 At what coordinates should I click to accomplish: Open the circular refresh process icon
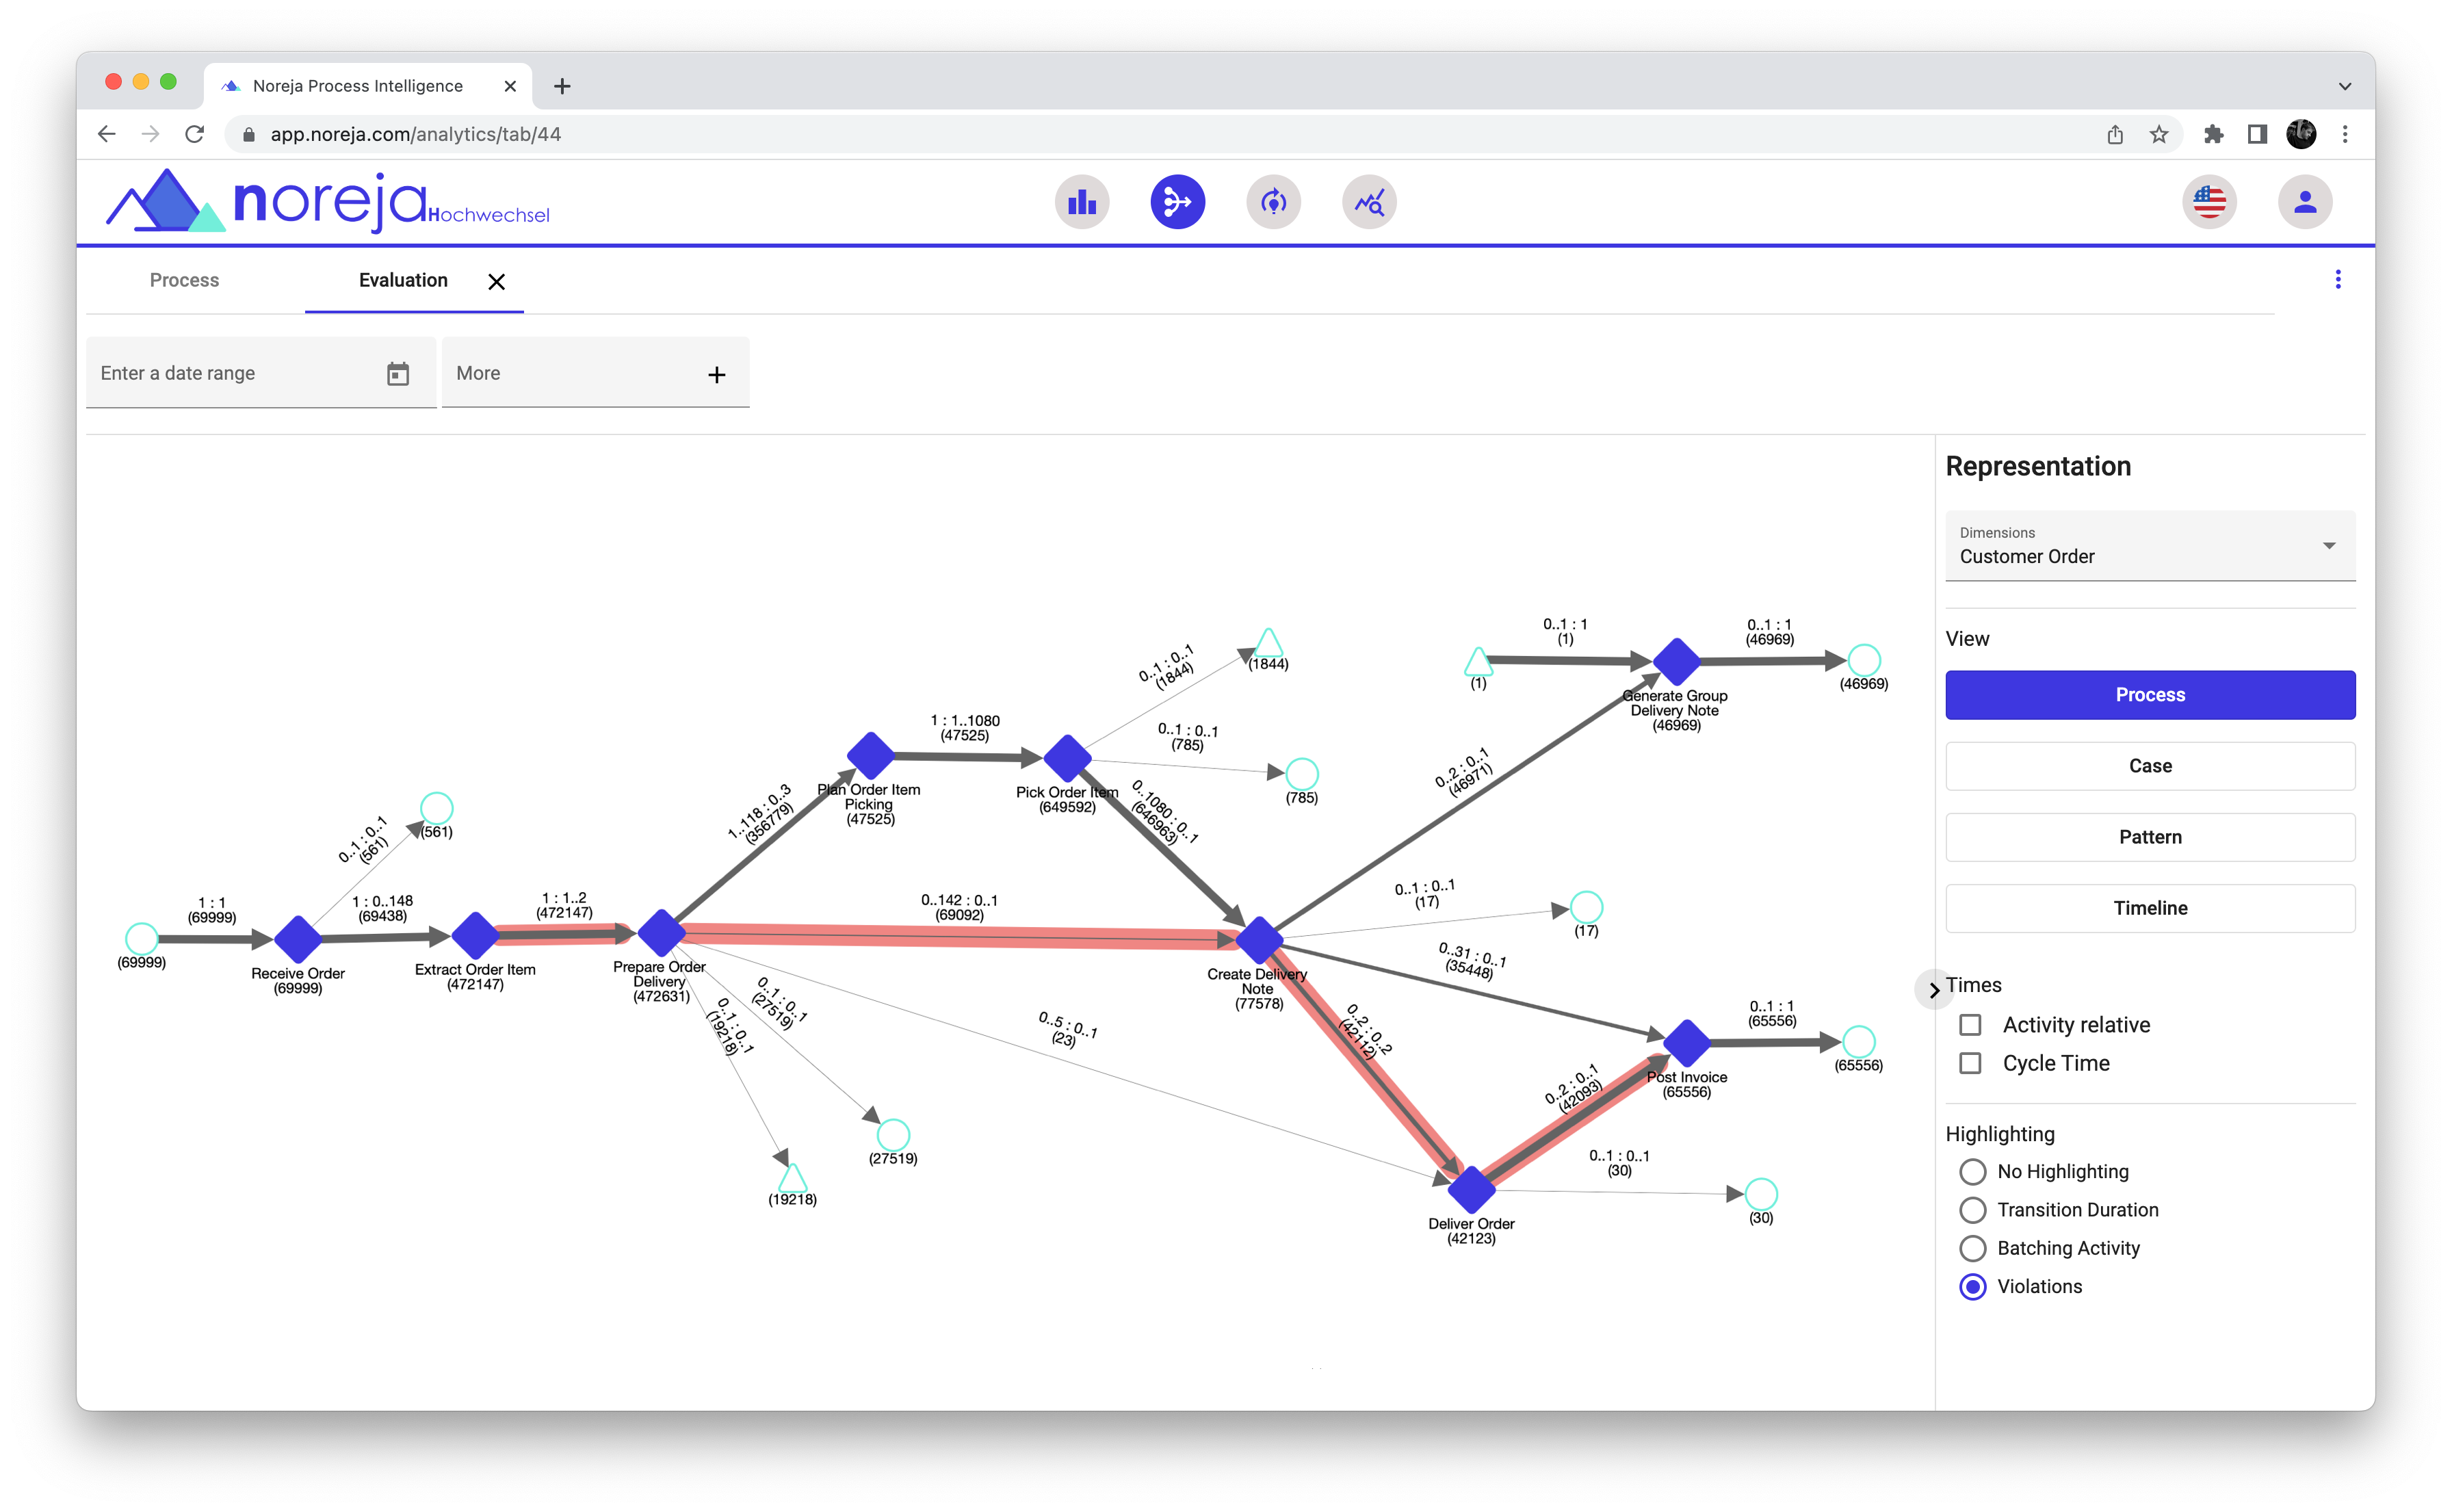1273,202
